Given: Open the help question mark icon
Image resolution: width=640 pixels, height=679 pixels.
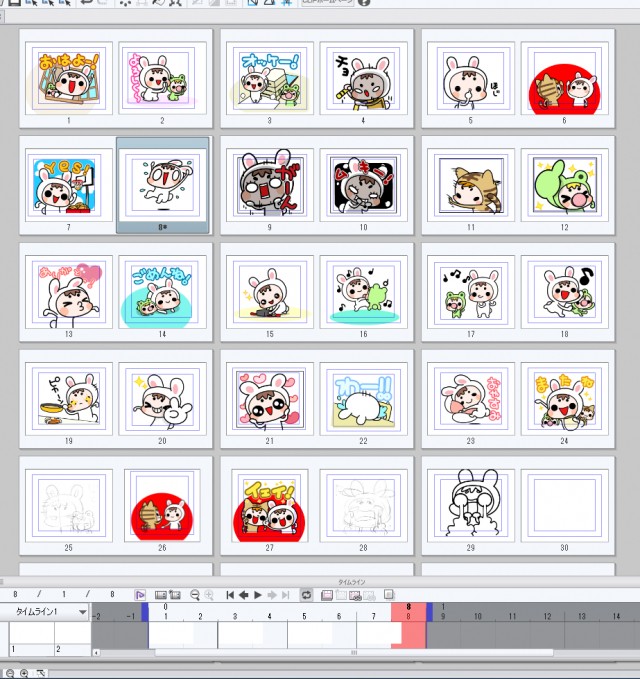Looking at the screenshot, I should [x=365, y=3].
